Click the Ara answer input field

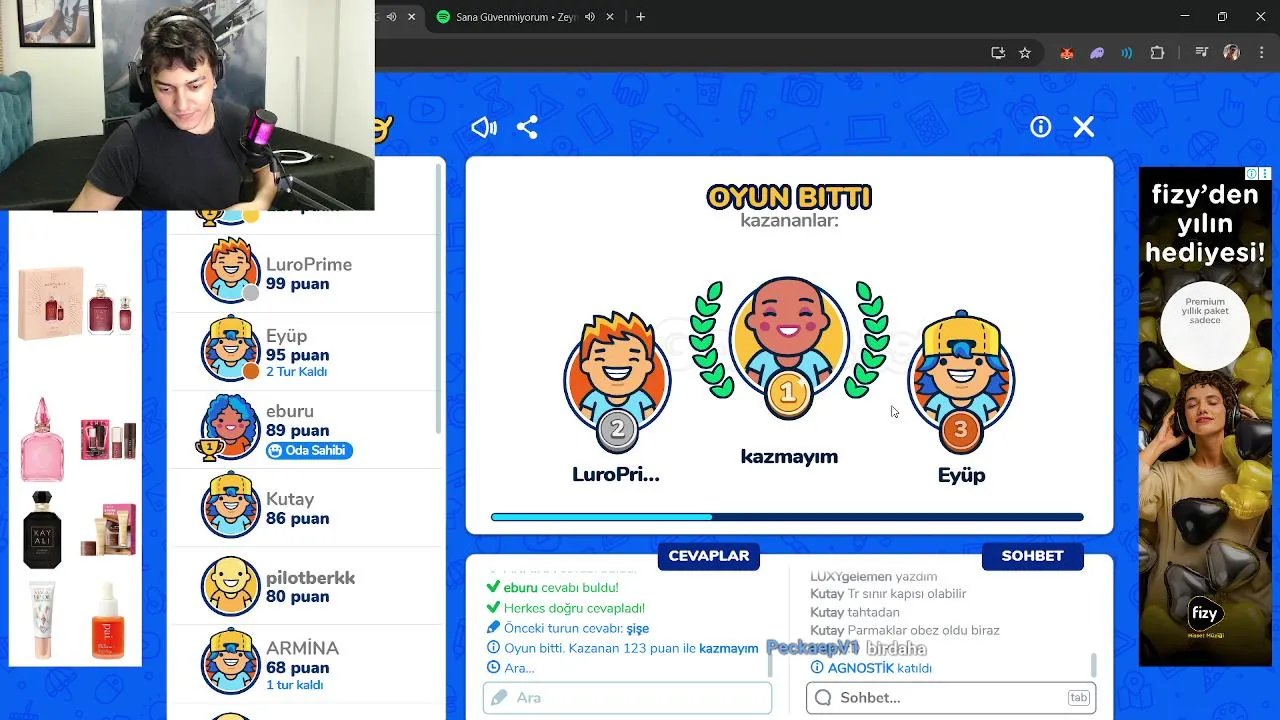coord(627,698)
